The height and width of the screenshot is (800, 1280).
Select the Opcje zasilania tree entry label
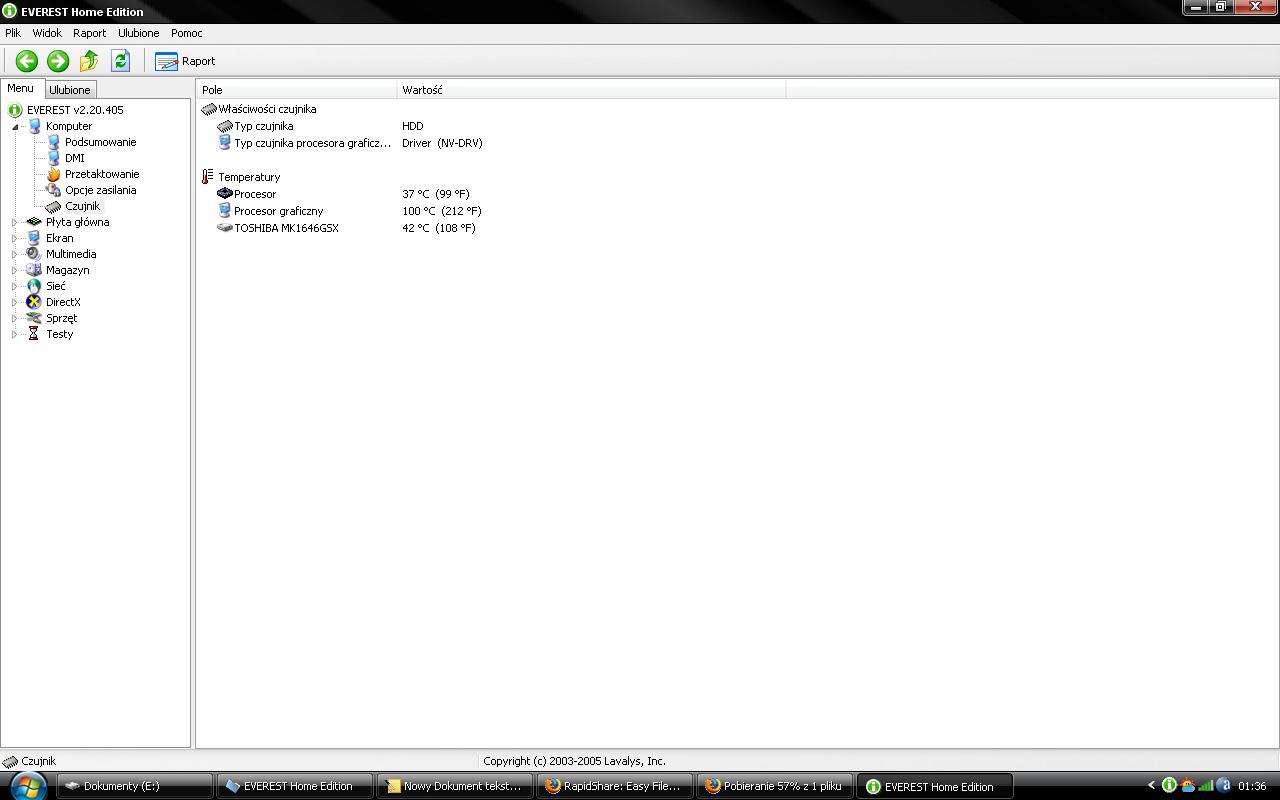click(x=101, y=190)
